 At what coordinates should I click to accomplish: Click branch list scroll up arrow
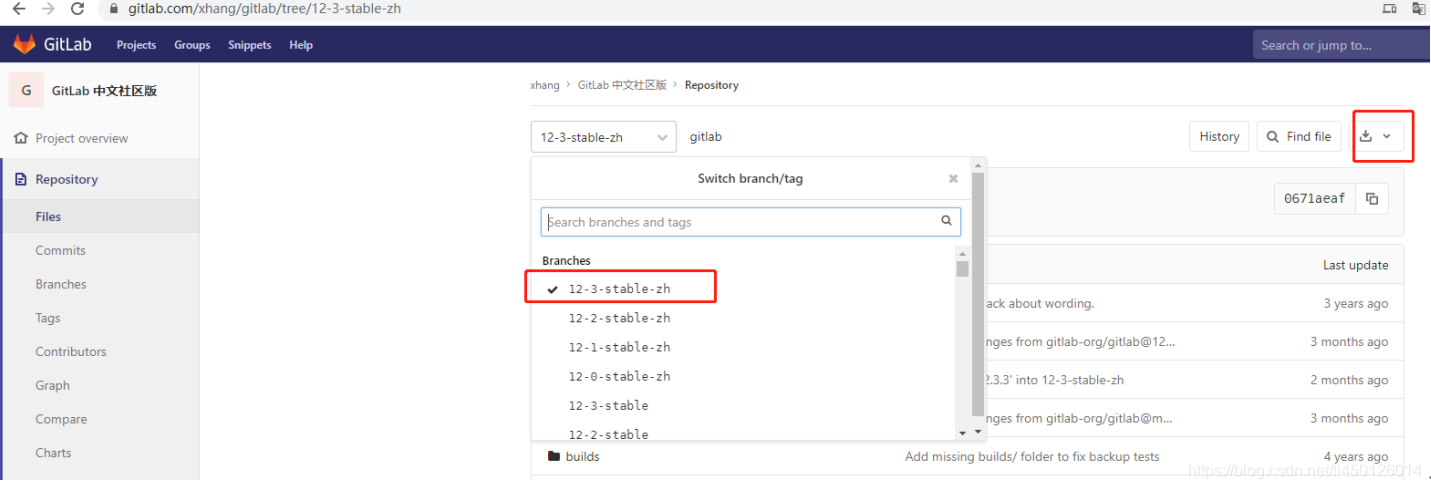[x=963, y=253]
